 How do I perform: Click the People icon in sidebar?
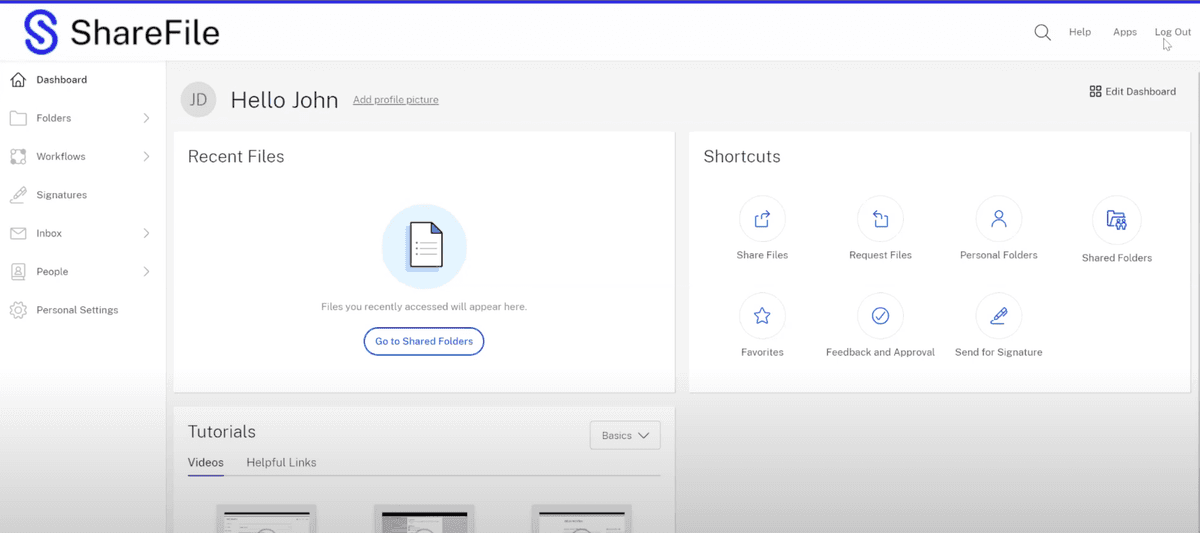(18, 271)
